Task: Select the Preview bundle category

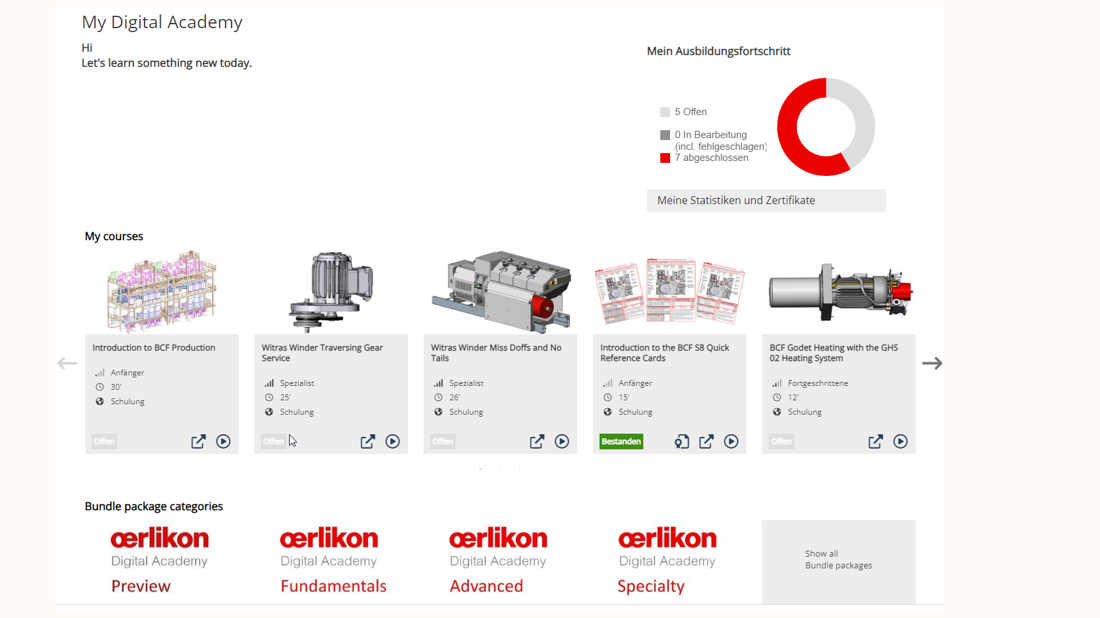Action: pos(160,561)
